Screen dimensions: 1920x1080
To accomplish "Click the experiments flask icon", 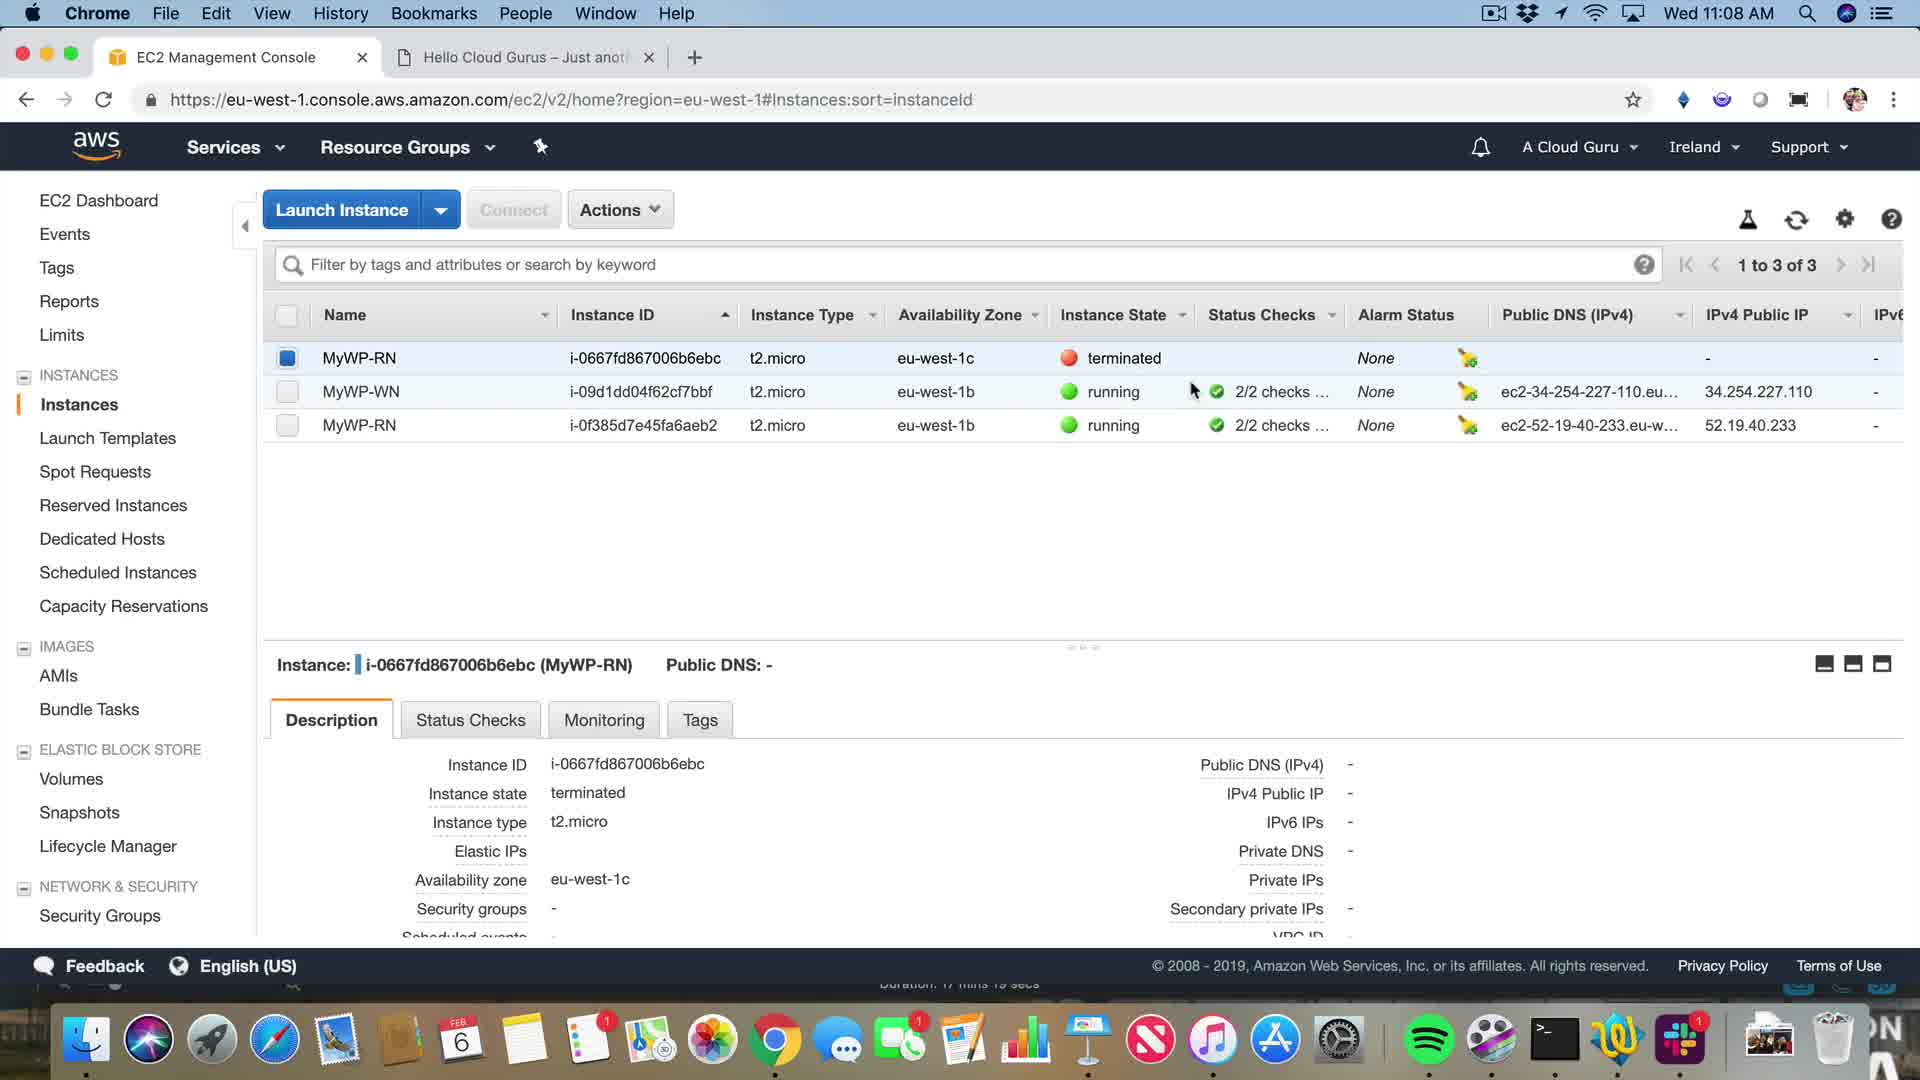I will point(1748,220).
